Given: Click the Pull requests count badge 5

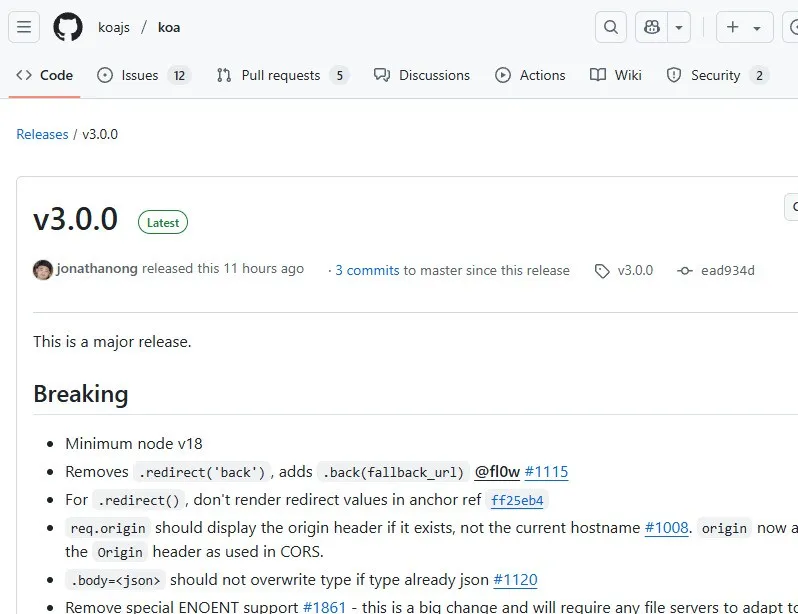Looking at the screenshot, I should [x=339, y=76].
